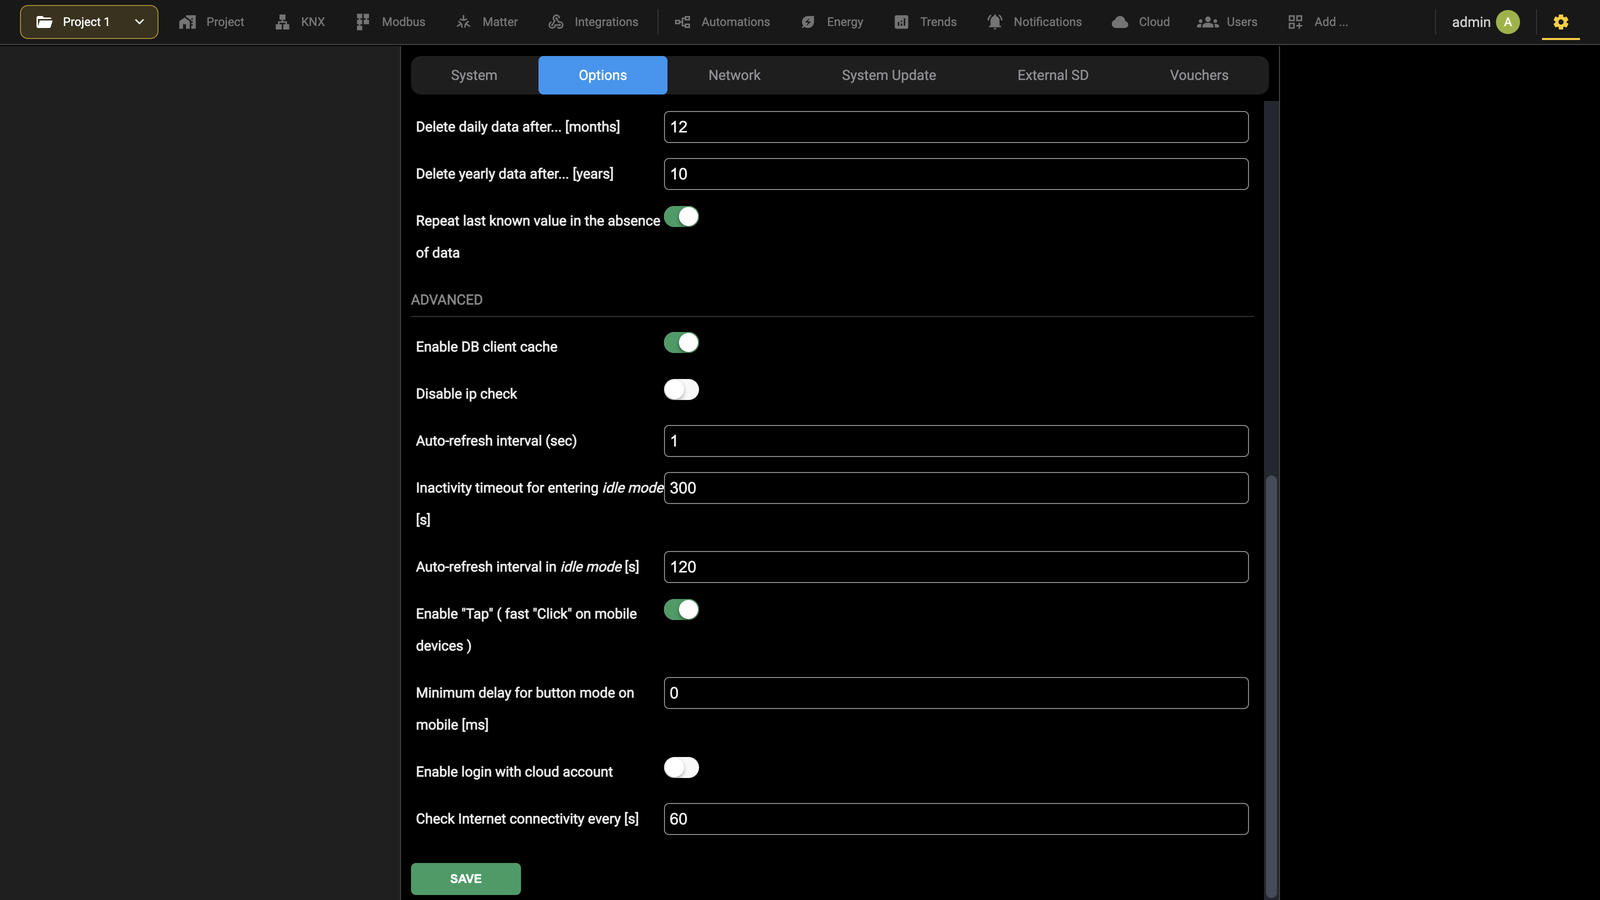This screenshot has height=900, width=1600.
Task: Click Minimum delay for button mode field
Action: (956, 693)
